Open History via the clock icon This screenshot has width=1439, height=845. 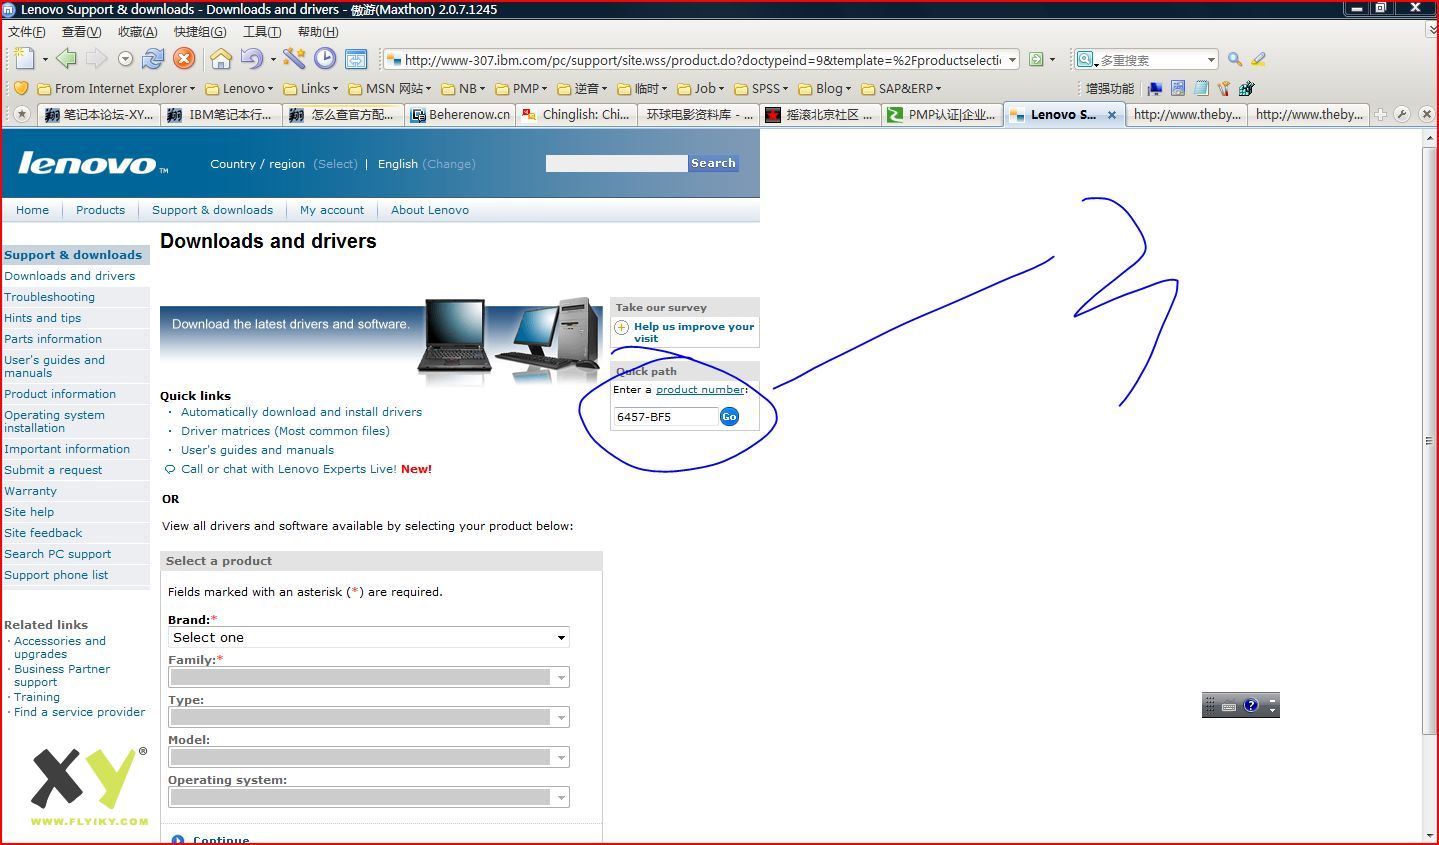tap(325, 59)
